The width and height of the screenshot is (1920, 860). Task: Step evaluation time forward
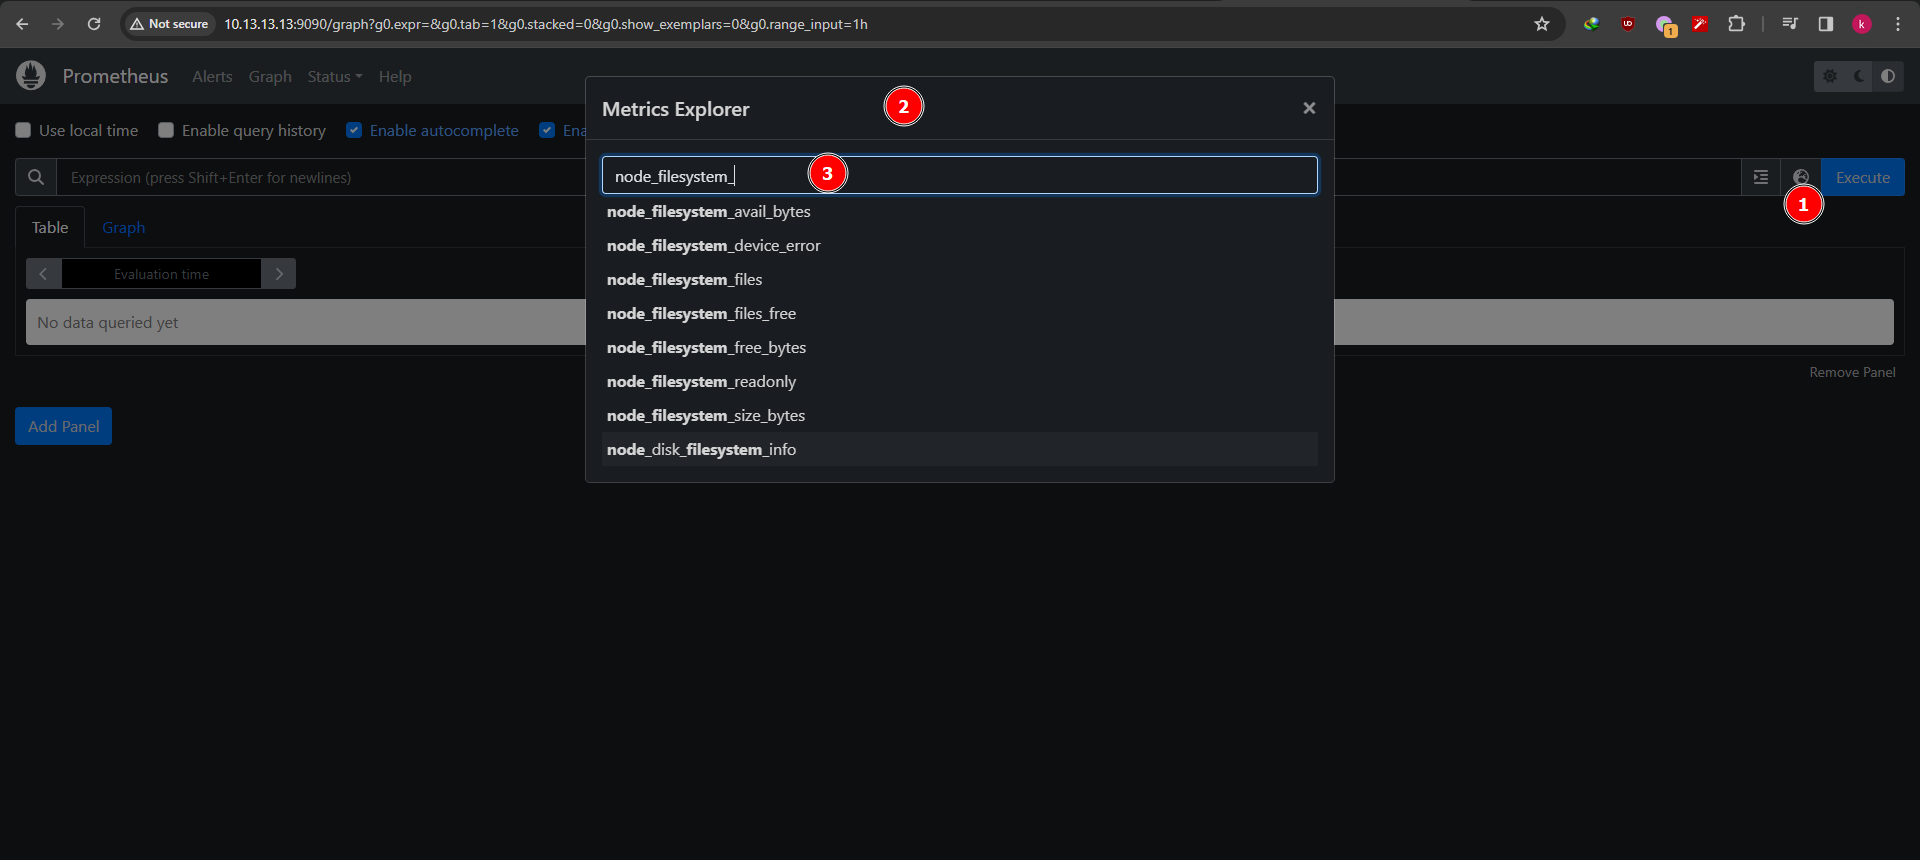(279, 274)
